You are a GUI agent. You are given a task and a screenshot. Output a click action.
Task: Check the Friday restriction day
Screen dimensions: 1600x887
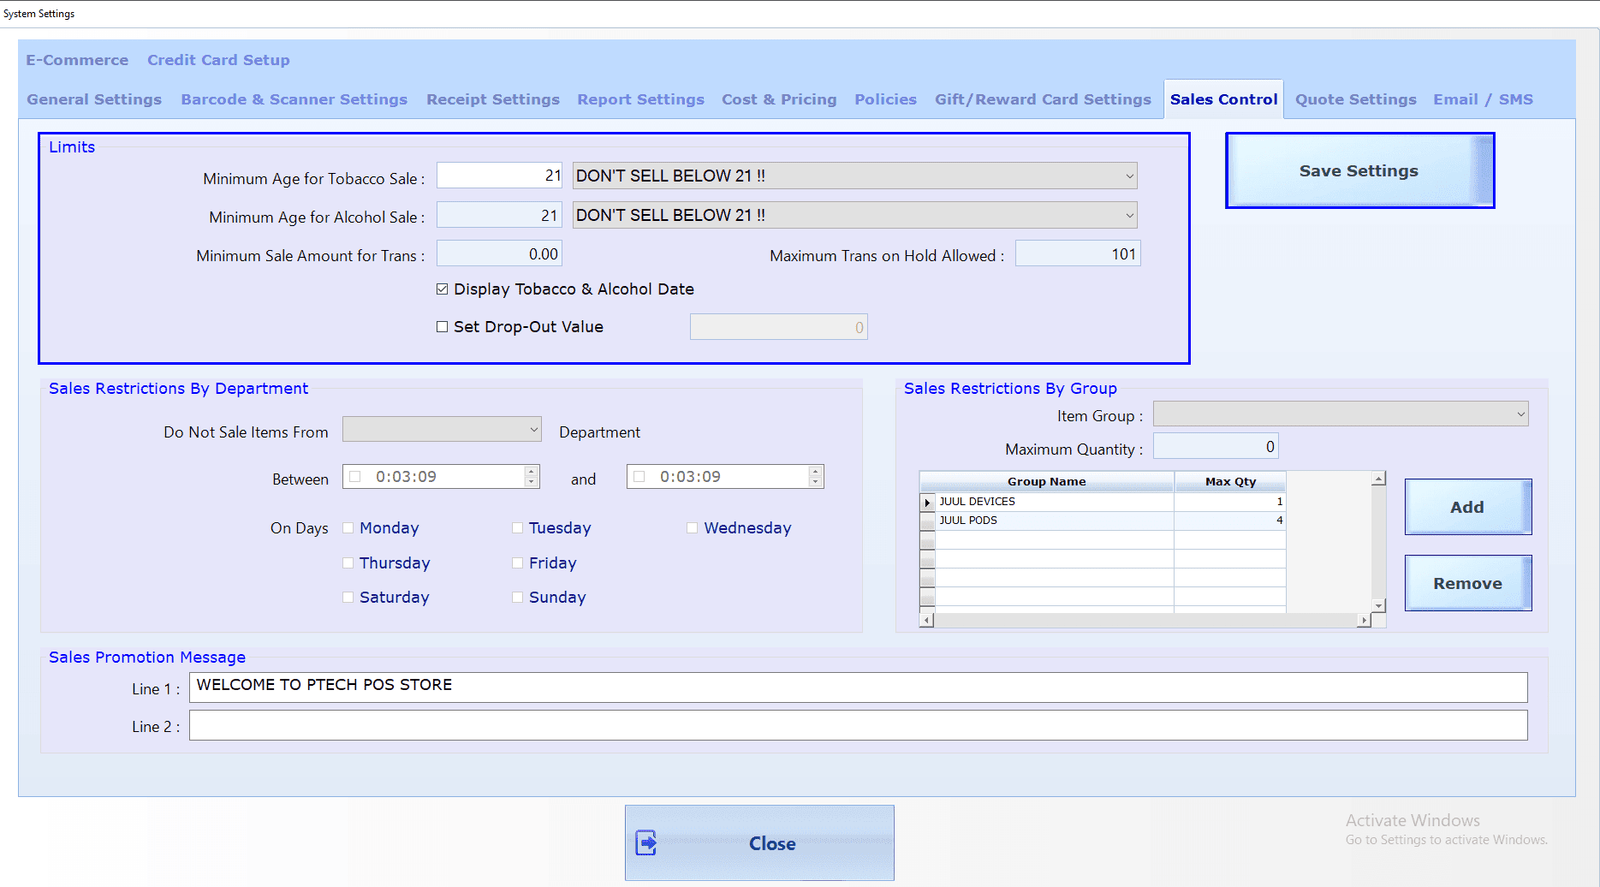click(x=517, y=563)
